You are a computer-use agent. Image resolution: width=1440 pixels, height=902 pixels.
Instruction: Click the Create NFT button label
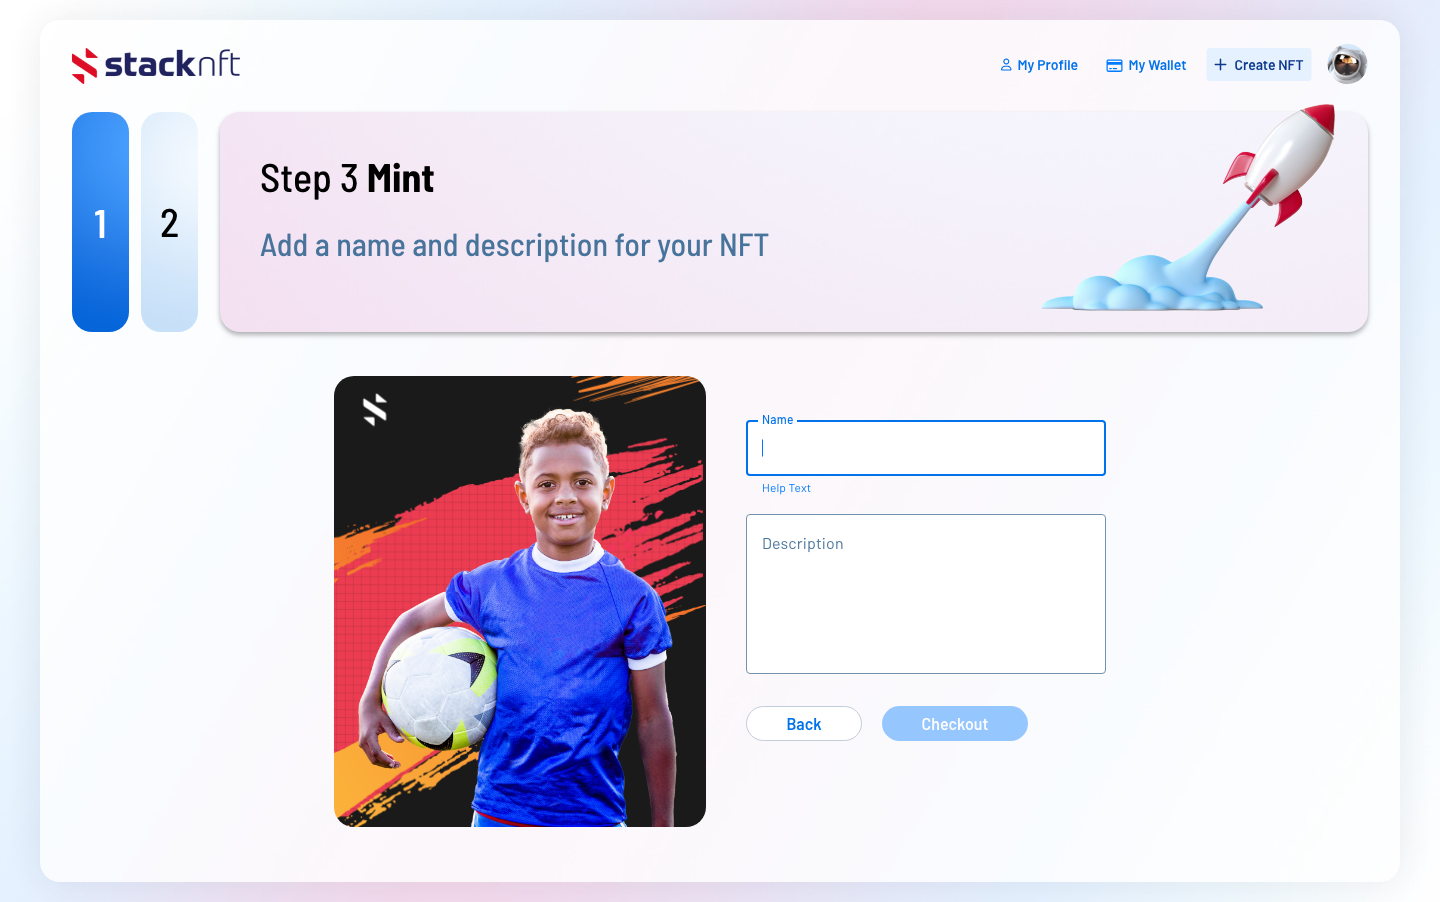(1268, 65)
